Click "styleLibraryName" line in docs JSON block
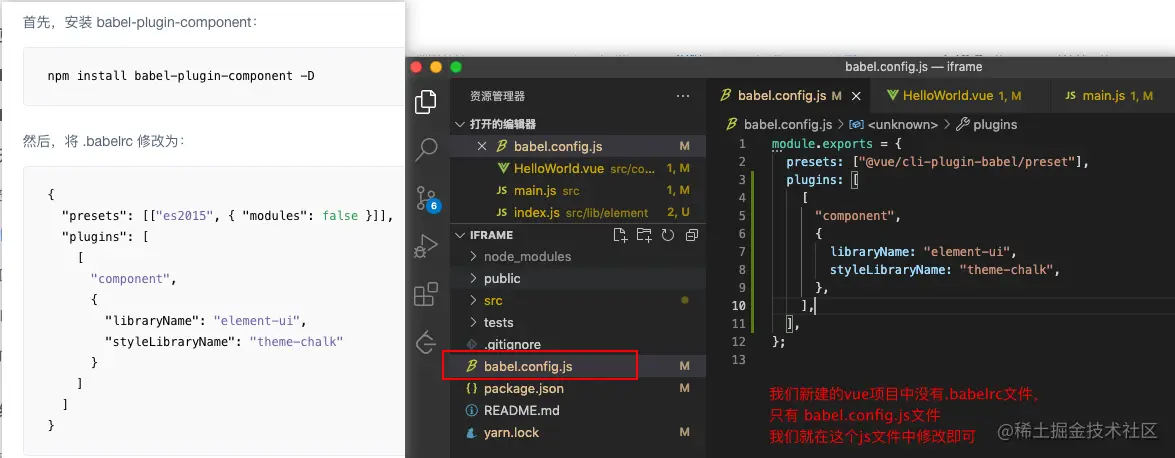The width and height of the screenshot is (1175, 458). point(224,341)
